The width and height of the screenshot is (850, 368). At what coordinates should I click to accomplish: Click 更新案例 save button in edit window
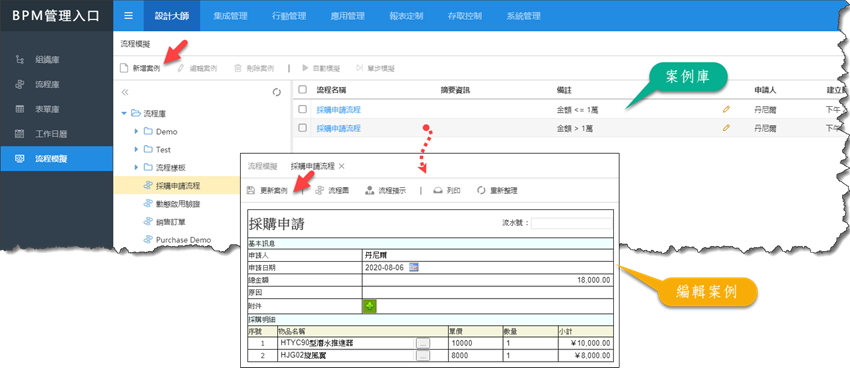[267, 191]
